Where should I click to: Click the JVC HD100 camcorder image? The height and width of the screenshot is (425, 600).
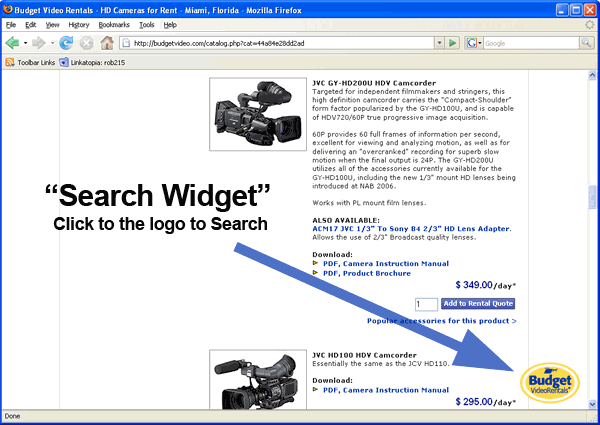(x=258, y=379)
